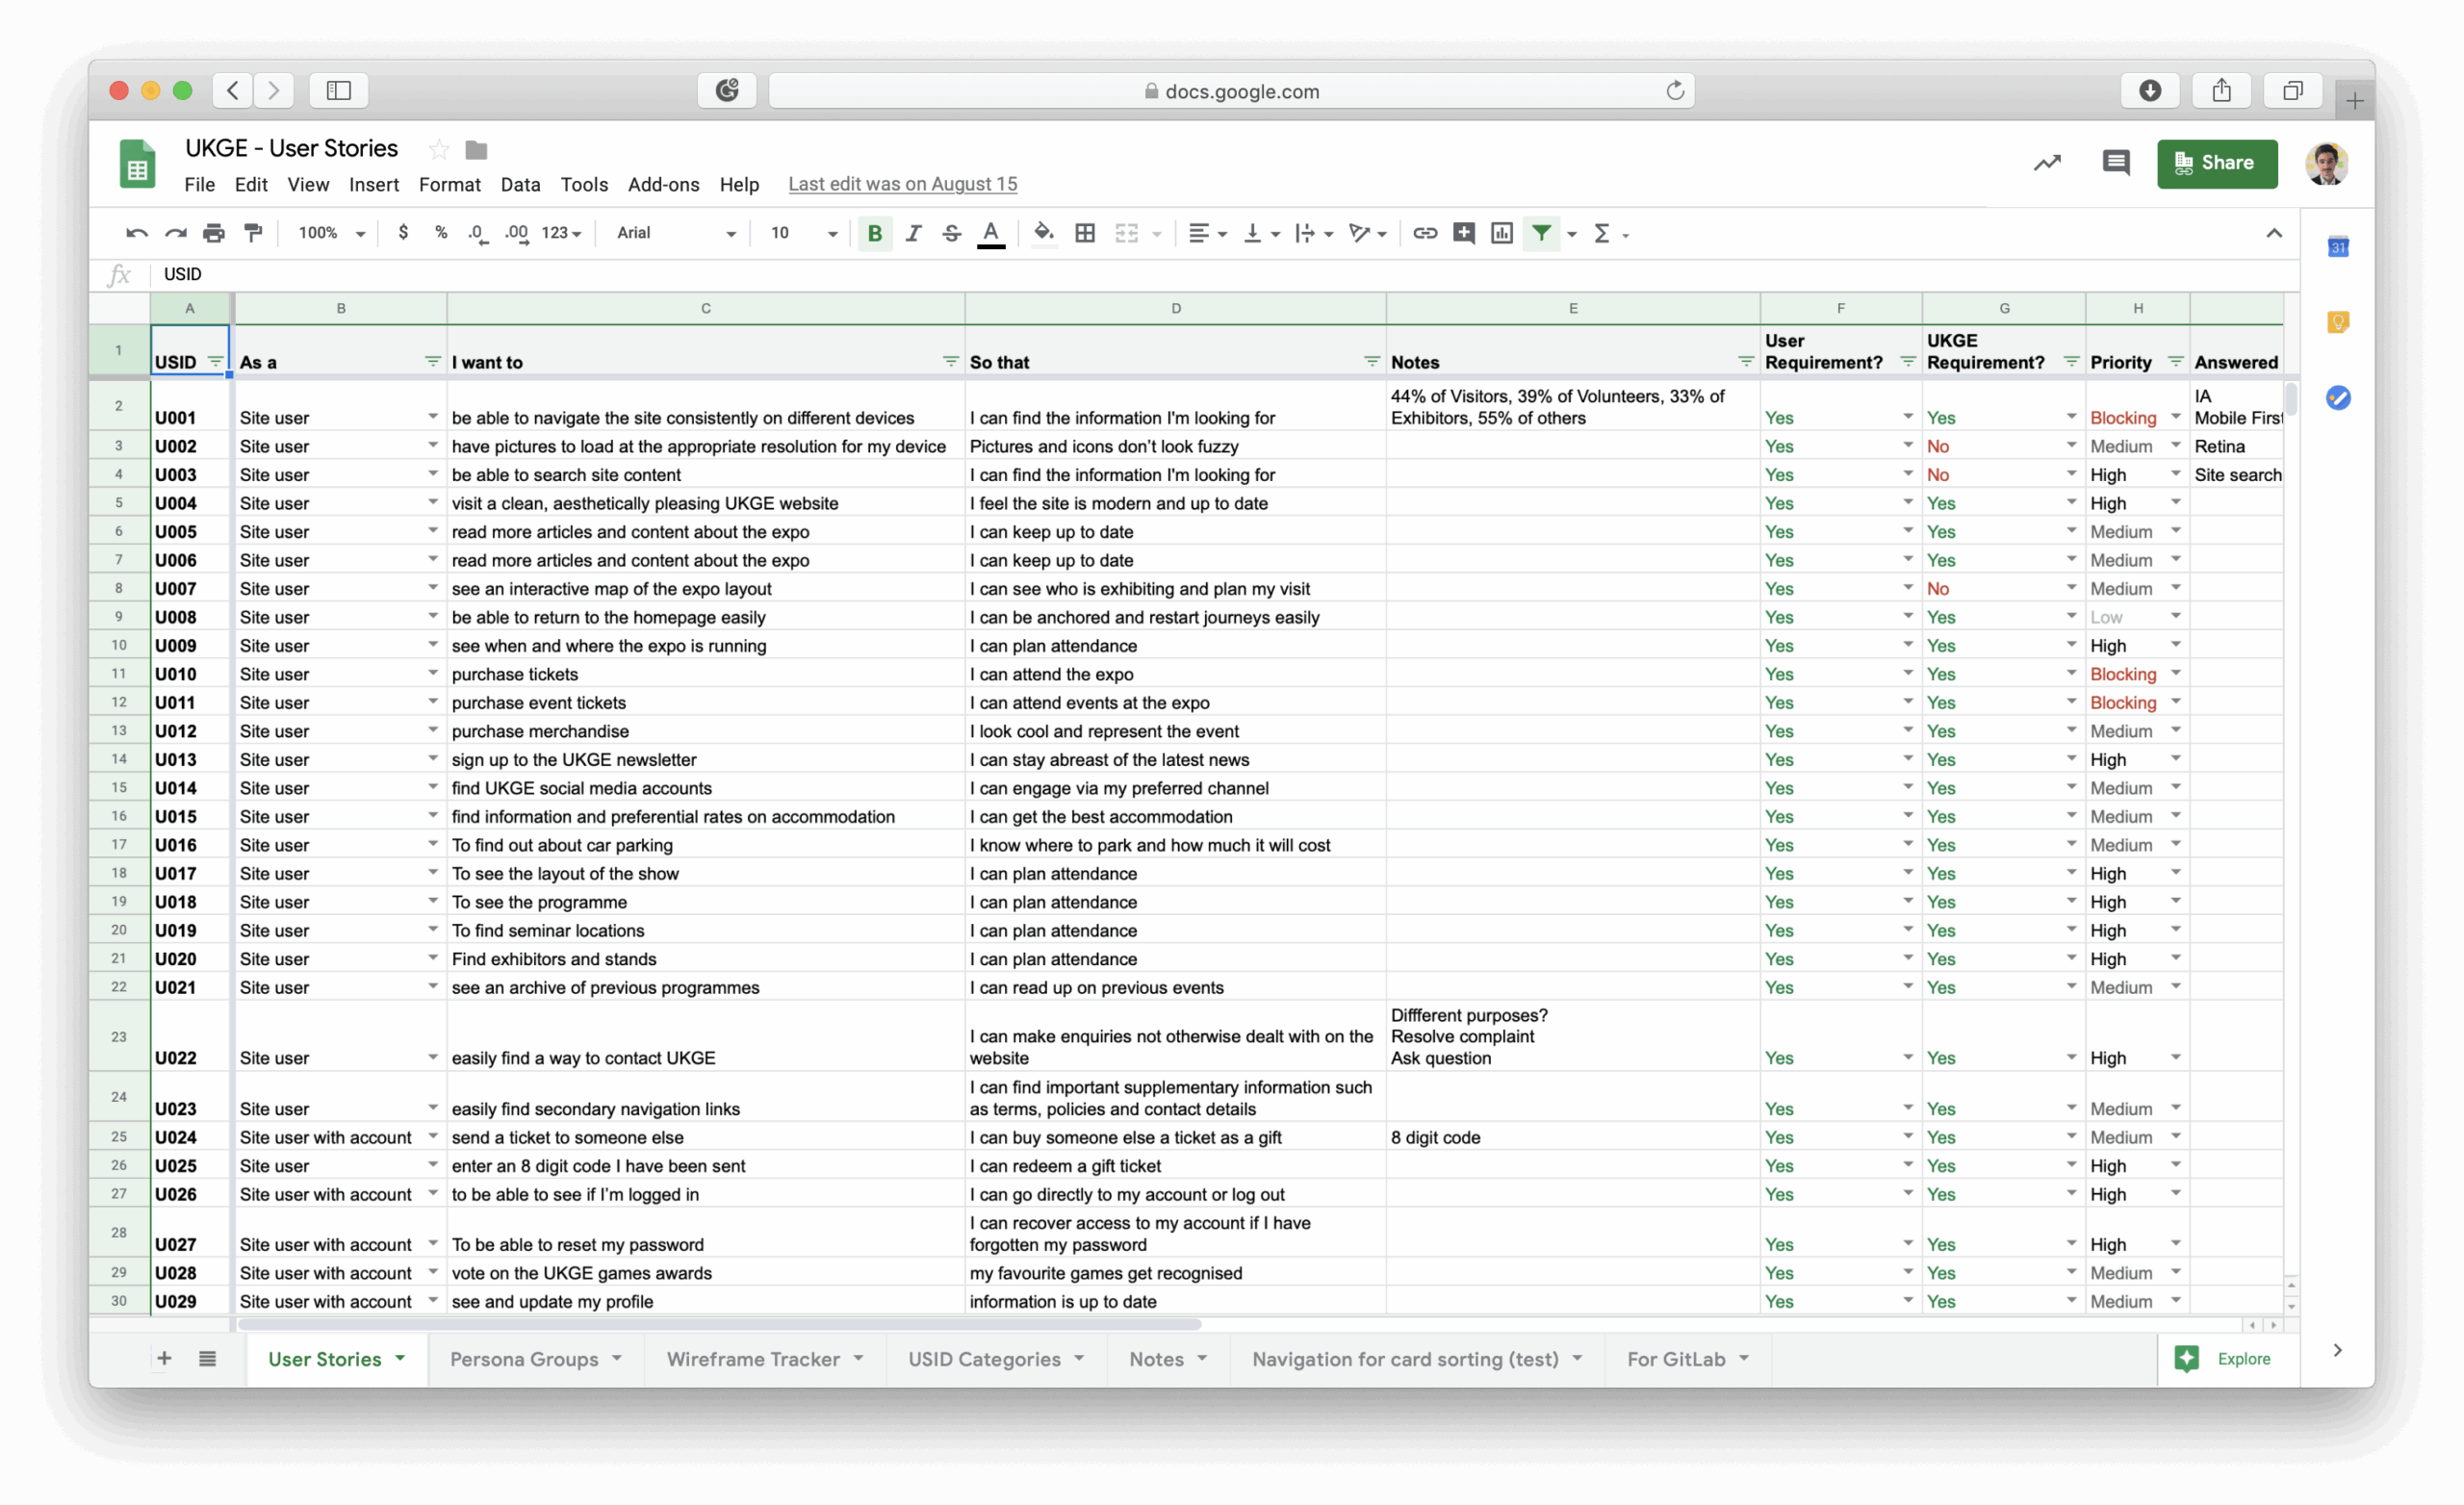Open the Data menu
Screen dimensions: 2464x1505
(x=520, y=184)
